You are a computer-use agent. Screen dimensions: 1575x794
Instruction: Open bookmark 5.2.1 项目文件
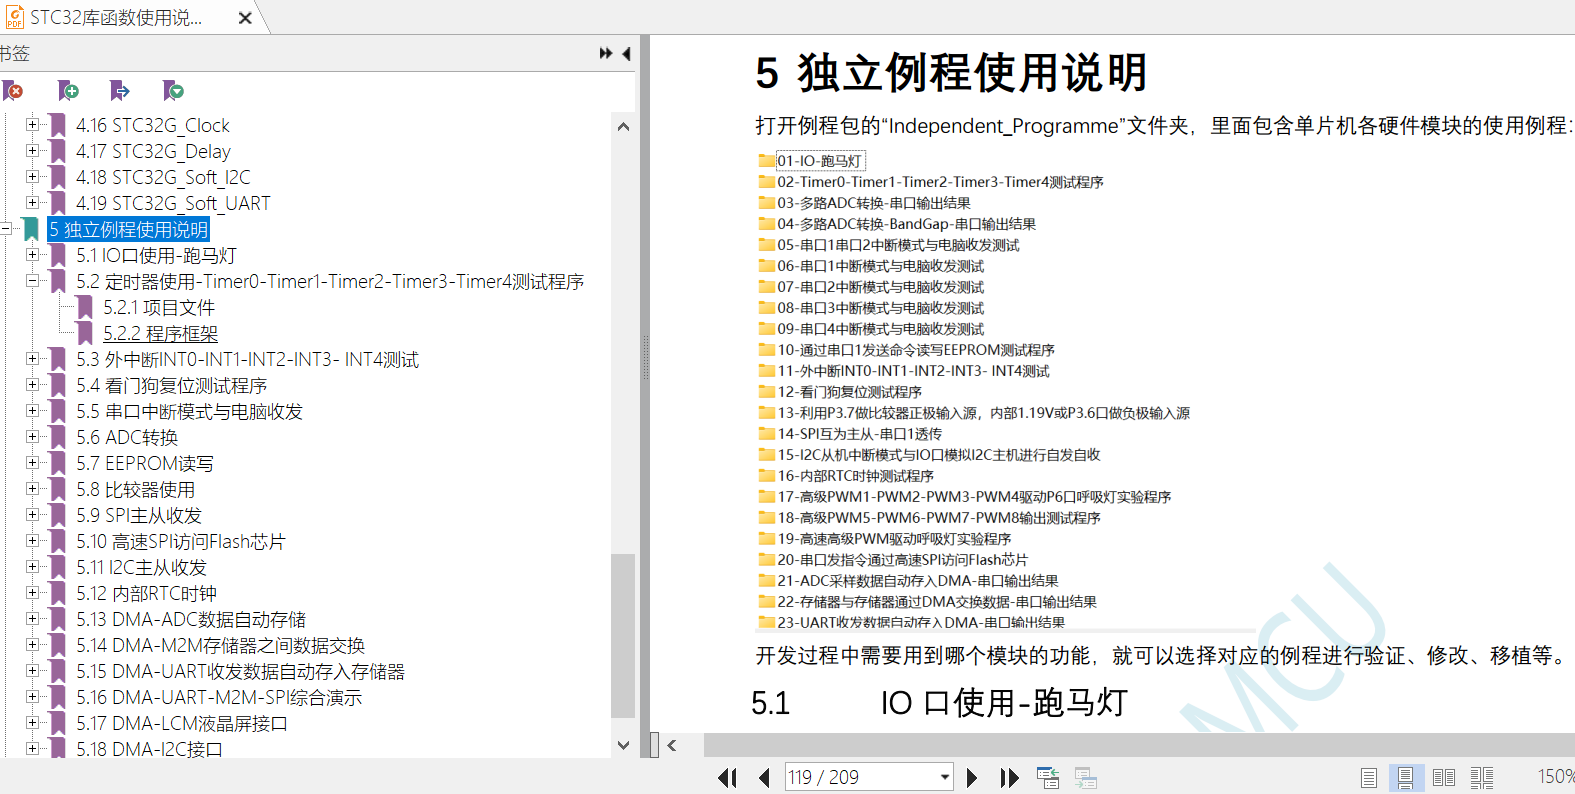pos(159,307)
